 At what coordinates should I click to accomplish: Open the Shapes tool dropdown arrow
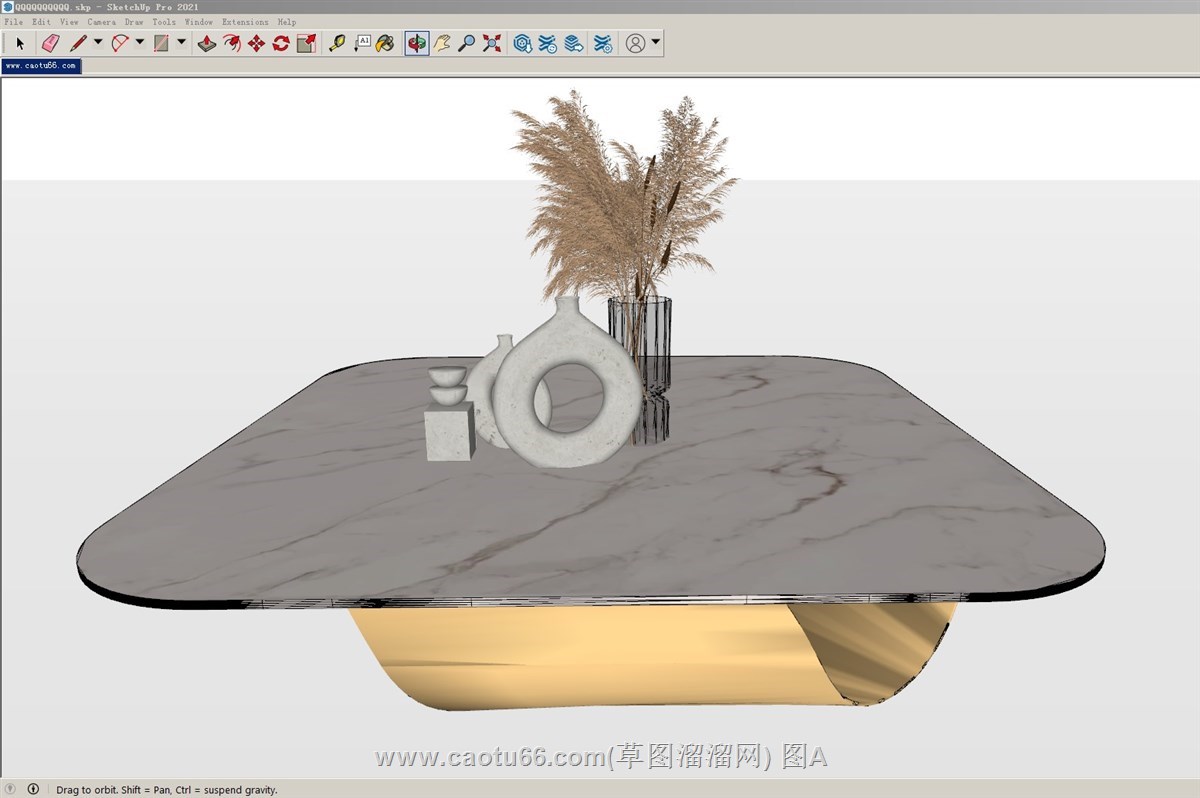181,42
